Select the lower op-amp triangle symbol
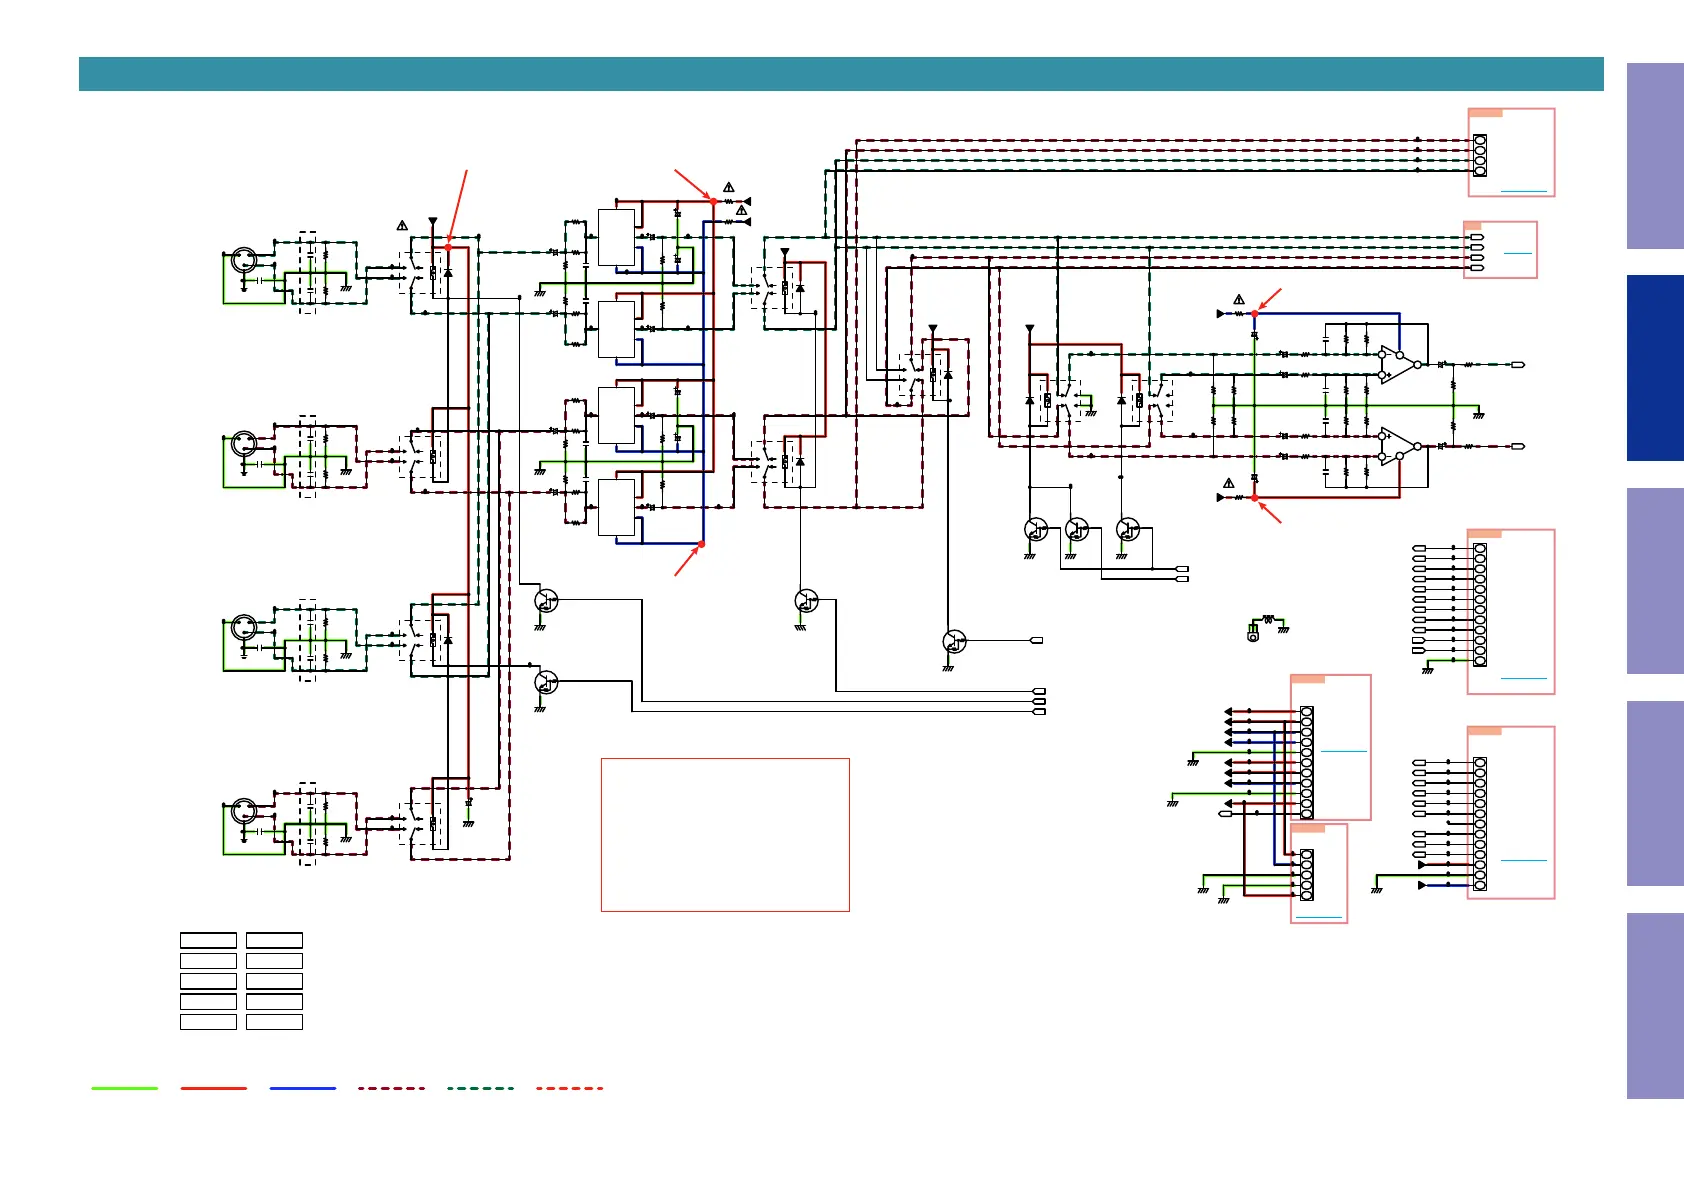 tap(1399, 447)
